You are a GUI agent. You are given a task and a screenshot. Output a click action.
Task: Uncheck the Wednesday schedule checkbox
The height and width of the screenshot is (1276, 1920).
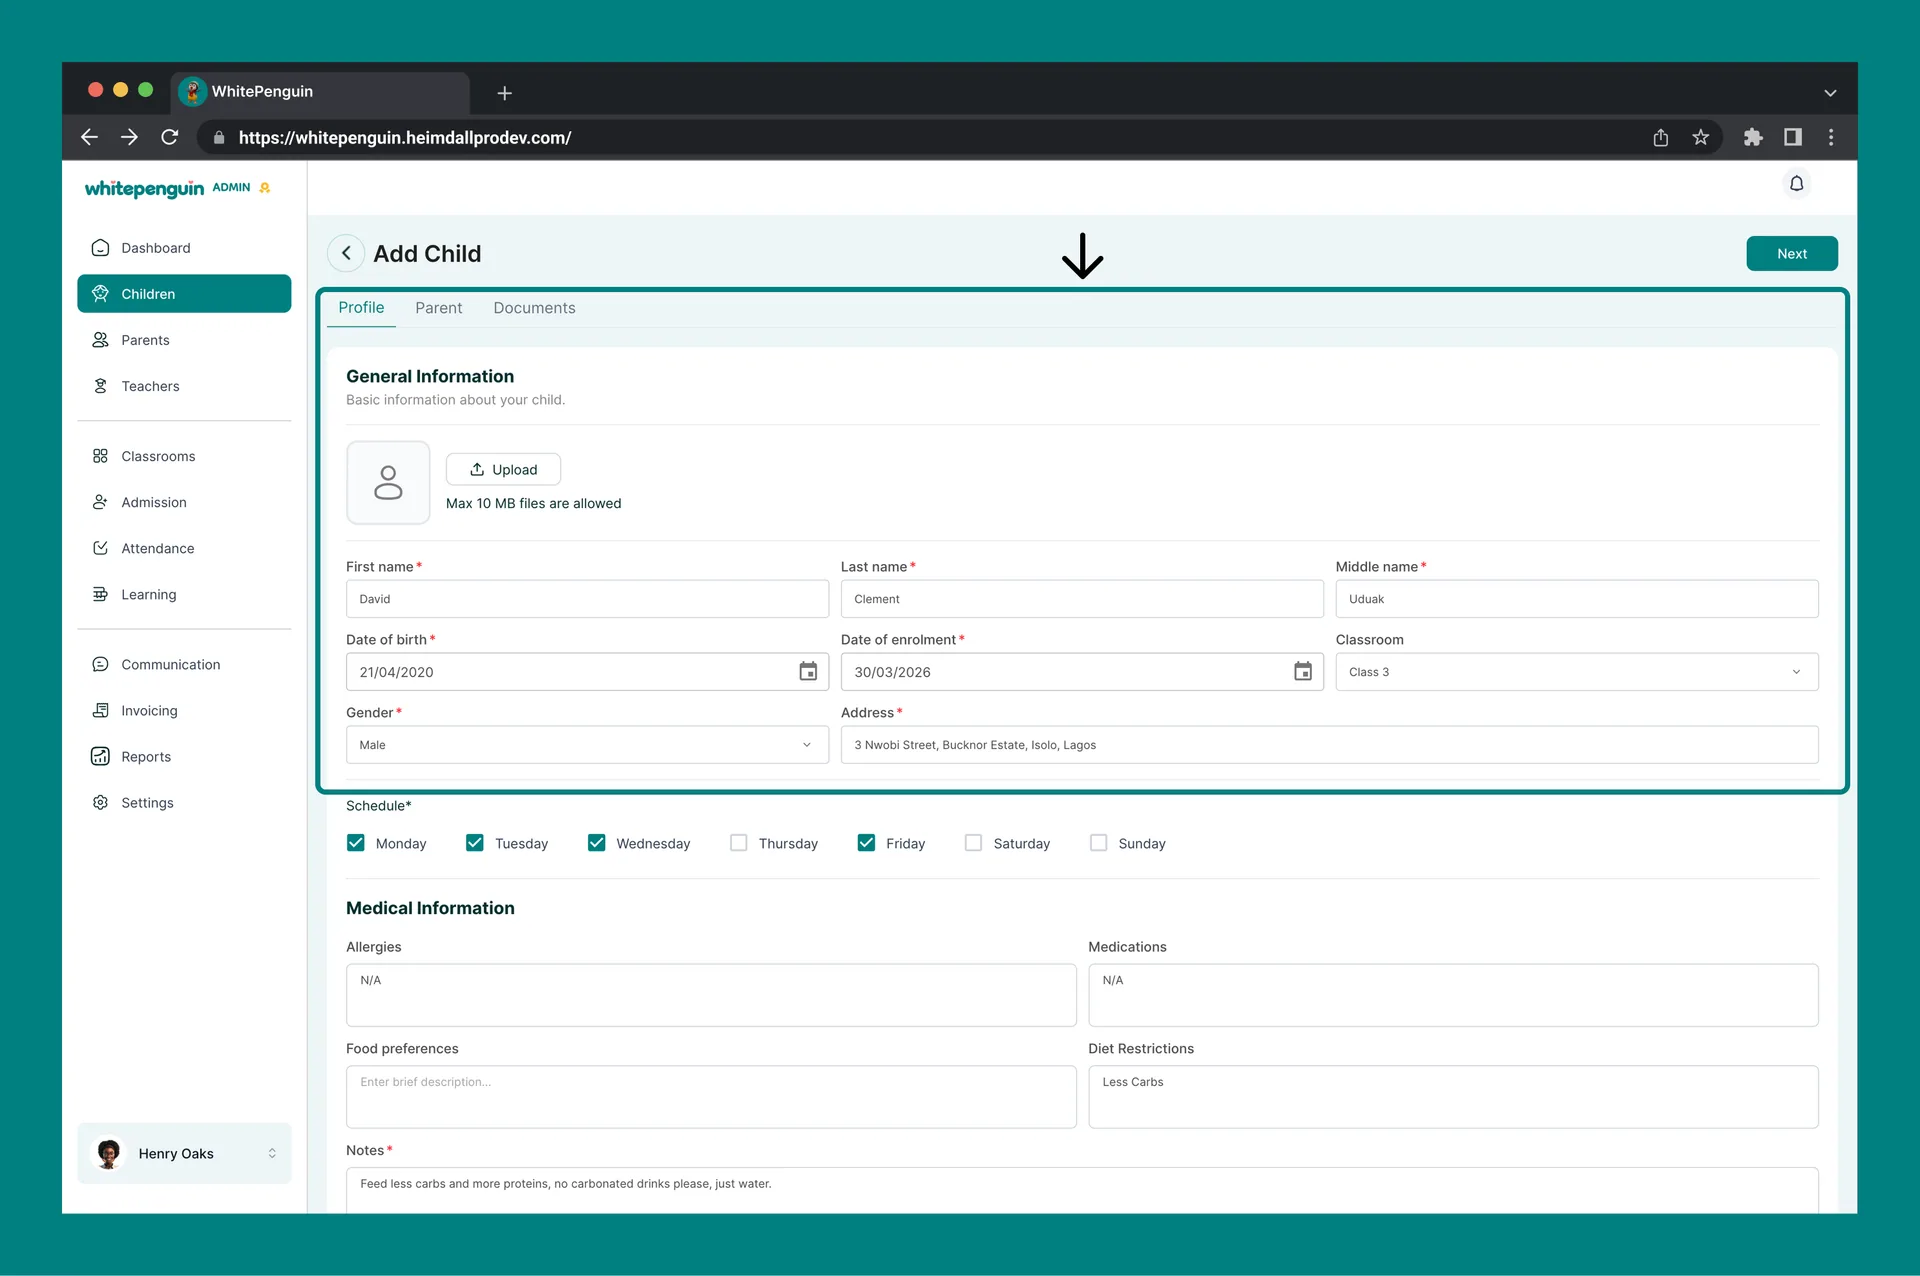pos(597,843)
